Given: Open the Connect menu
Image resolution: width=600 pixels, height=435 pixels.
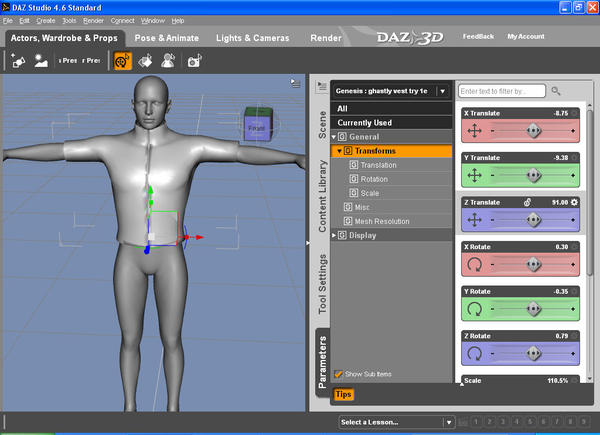Looking at the screenshot, I should (122, 21).
